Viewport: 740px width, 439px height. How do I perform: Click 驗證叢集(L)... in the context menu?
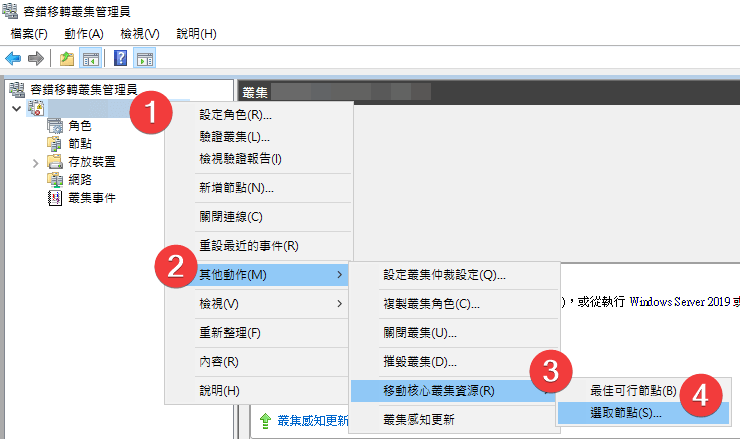[x=235, y=136]
